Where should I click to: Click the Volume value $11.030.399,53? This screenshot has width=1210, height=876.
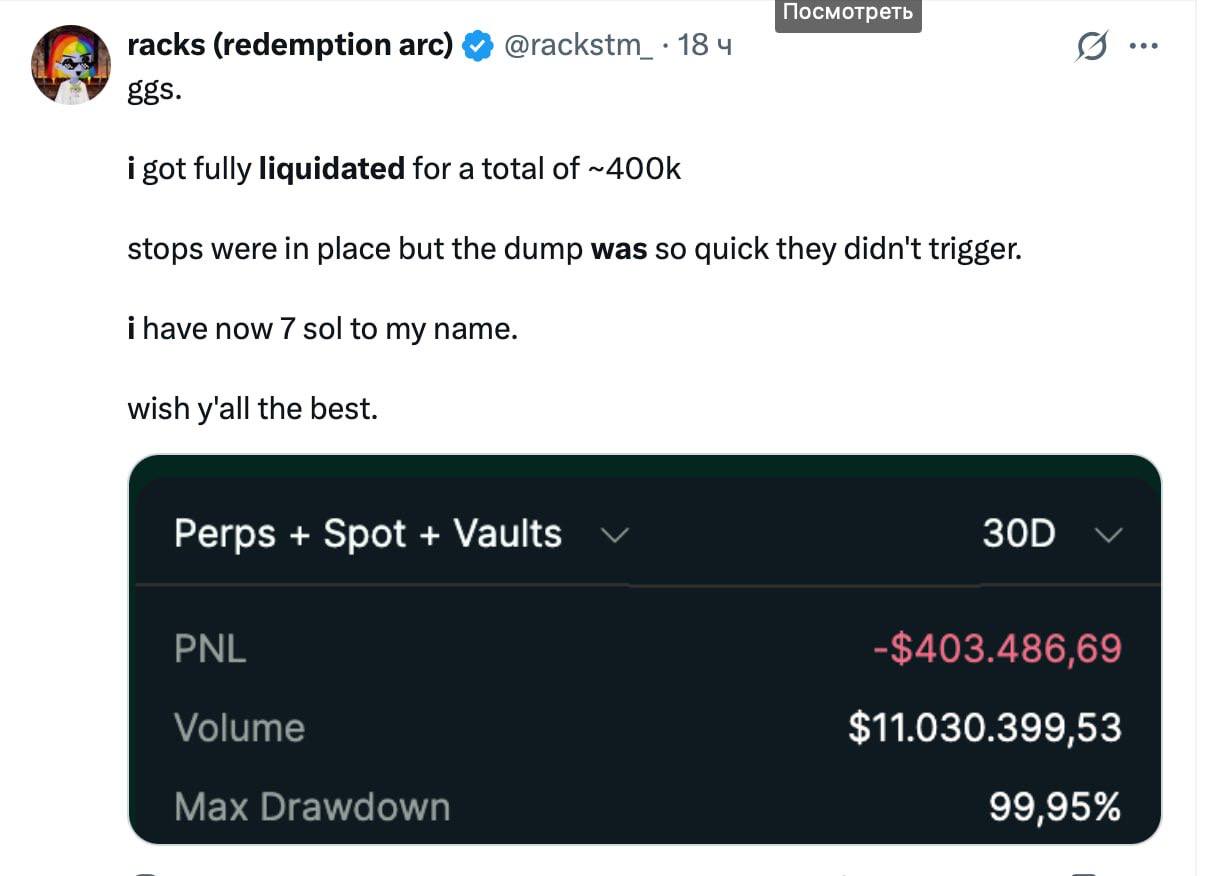click(984, 727)
